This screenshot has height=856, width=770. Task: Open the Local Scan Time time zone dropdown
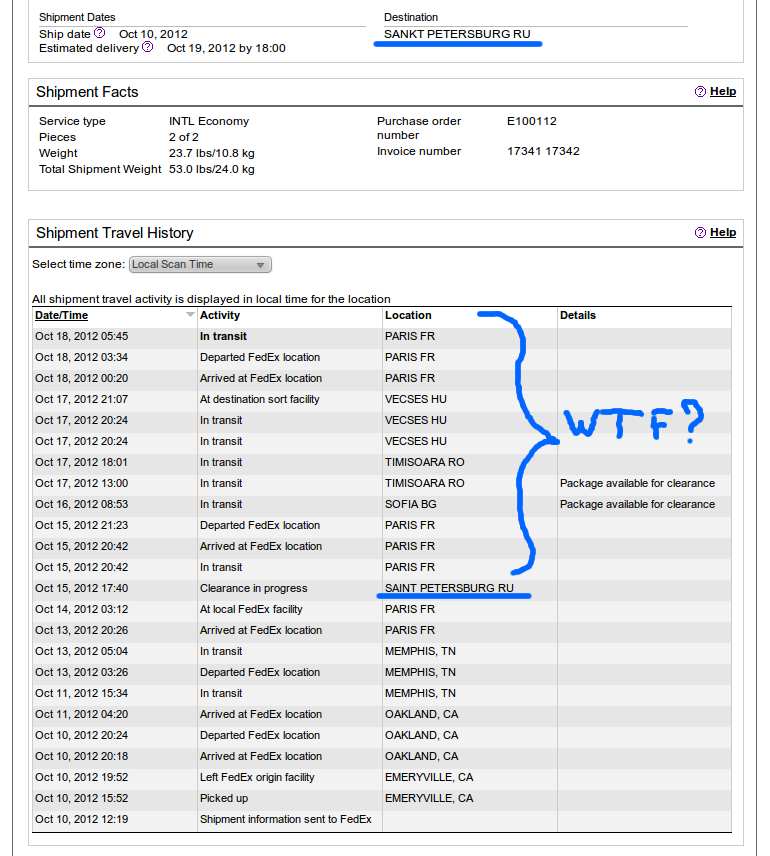[200, 264]
